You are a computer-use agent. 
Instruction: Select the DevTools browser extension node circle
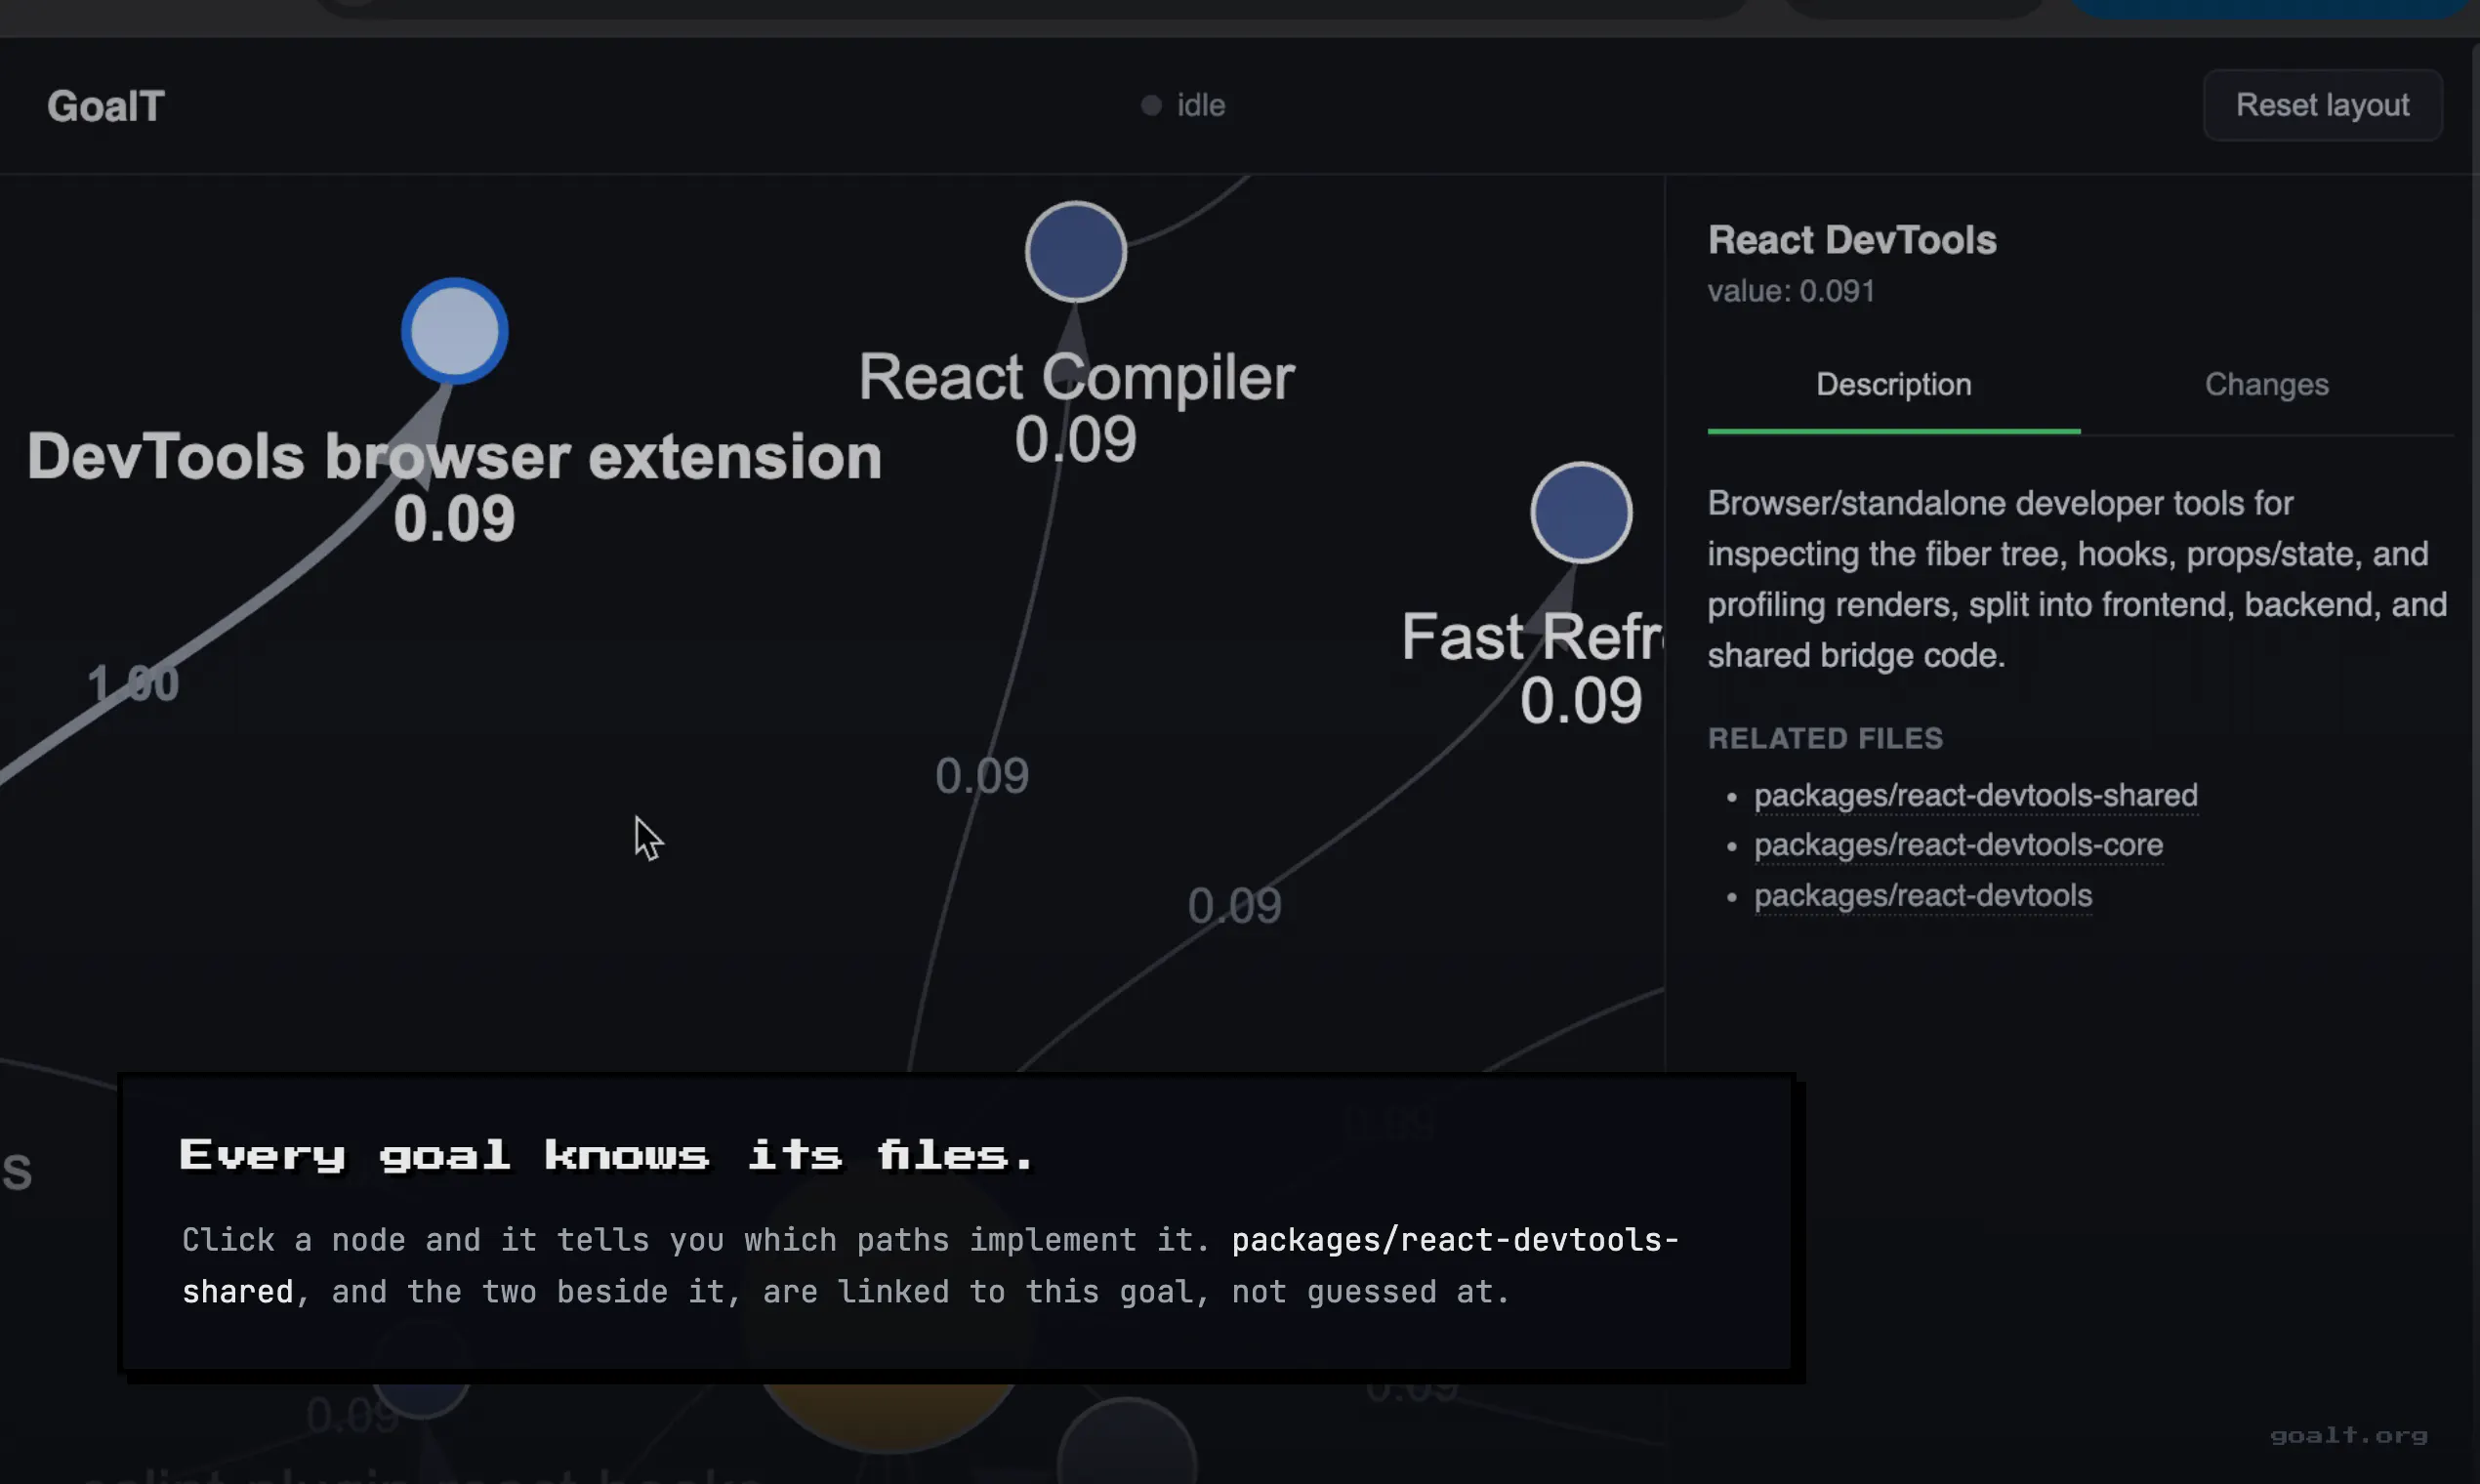[x=455, y=331]
